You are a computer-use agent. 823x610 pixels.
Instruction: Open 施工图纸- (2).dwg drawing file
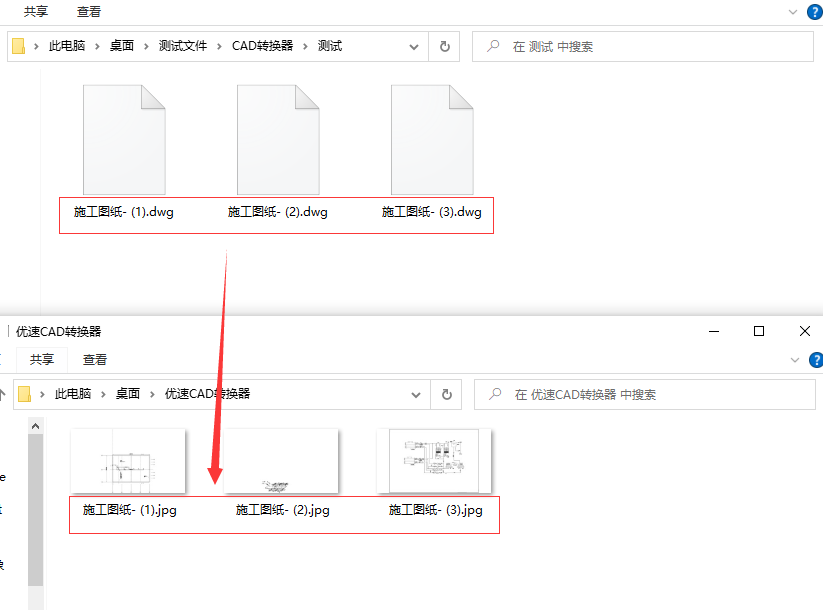pyautogui.click(x=280, y=140)
